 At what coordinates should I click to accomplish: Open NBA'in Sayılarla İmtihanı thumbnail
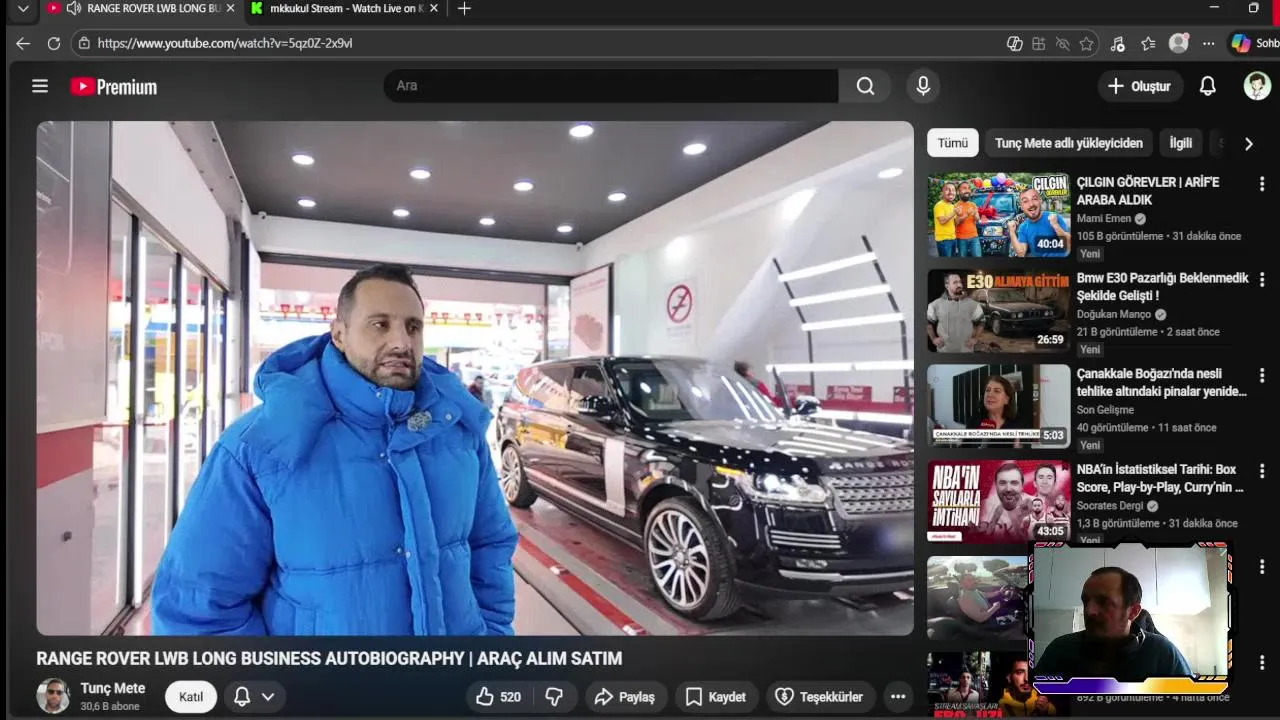[998, 502]
